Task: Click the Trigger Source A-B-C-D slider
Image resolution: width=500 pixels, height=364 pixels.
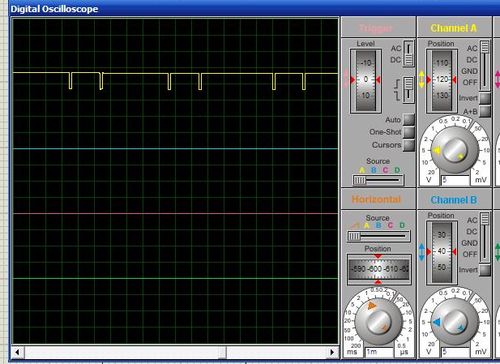Action: point(378,180)
